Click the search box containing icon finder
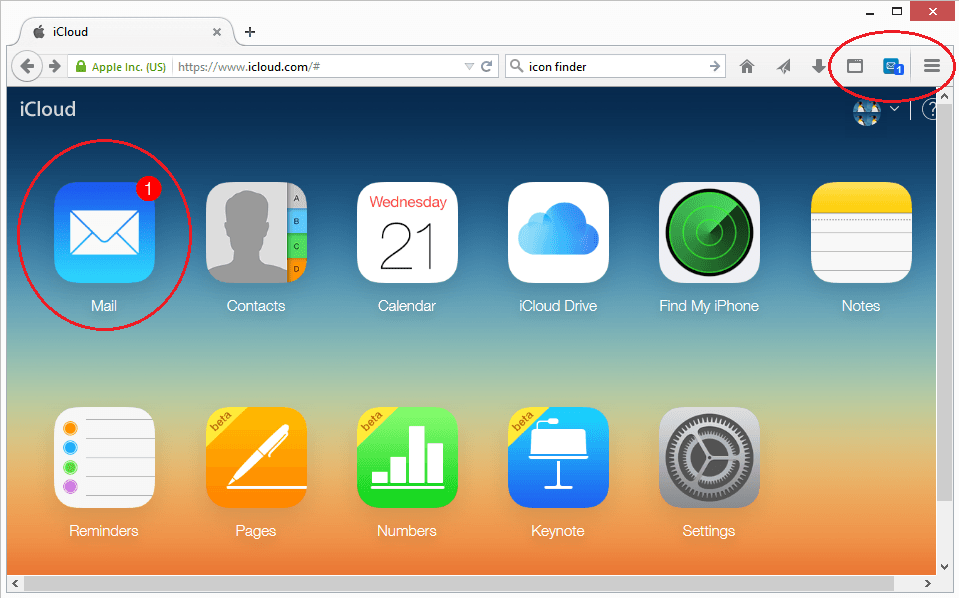The image size is (959, 598). click(x=616, y=66)
